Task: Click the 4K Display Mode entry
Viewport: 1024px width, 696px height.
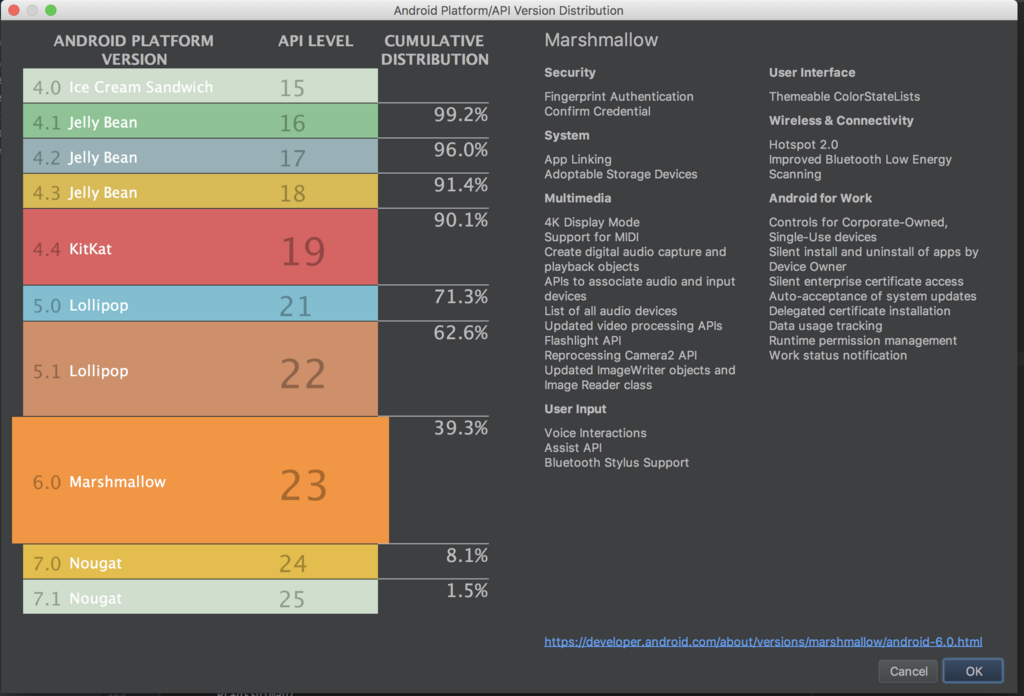Action: pos(592,222)
